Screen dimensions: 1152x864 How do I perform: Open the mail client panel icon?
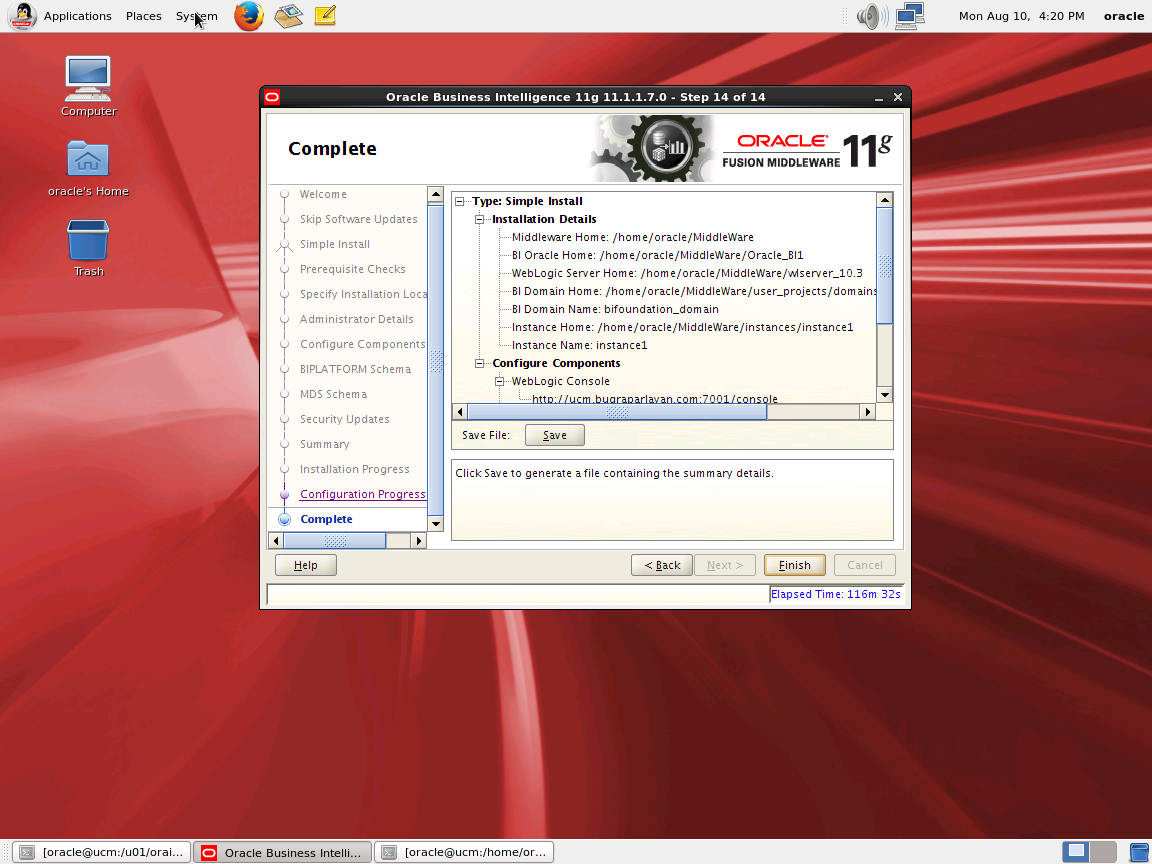pyautogui.click(x=289, y=15)
